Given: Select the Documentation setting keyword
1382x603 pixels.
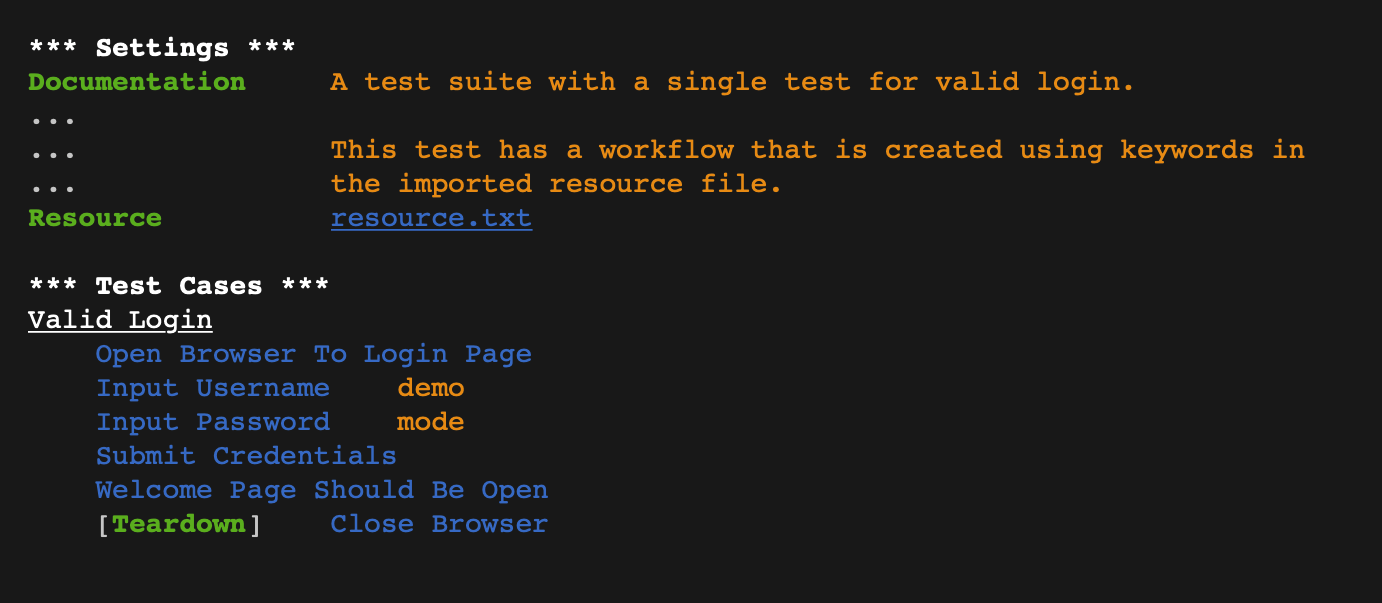Looking at the screenshot, I should click(137, 82).
